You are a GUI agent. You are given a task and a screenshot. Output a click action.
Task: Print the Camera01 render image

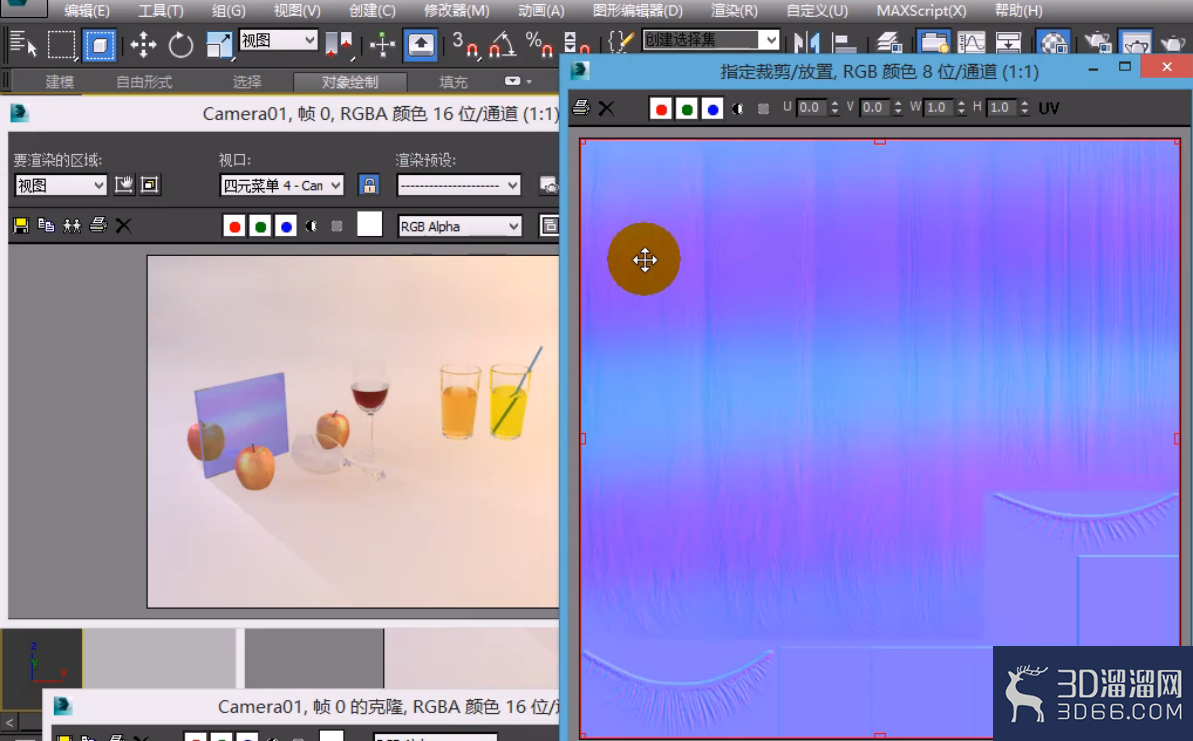point(98,225)
